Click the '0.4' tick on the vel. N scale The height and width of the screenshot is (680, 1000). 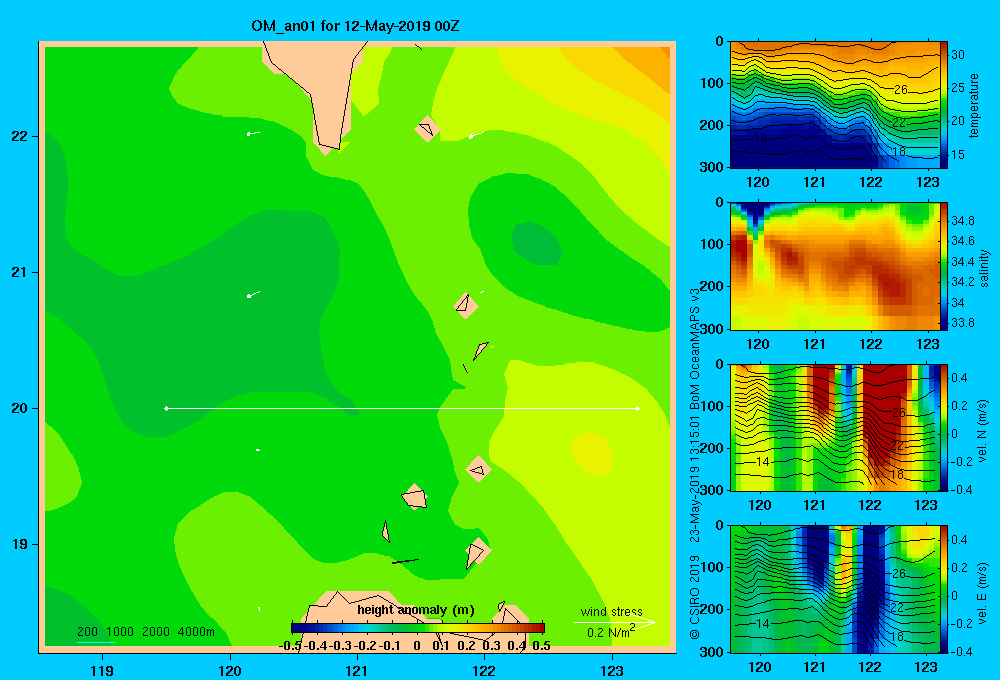[959, 378]
